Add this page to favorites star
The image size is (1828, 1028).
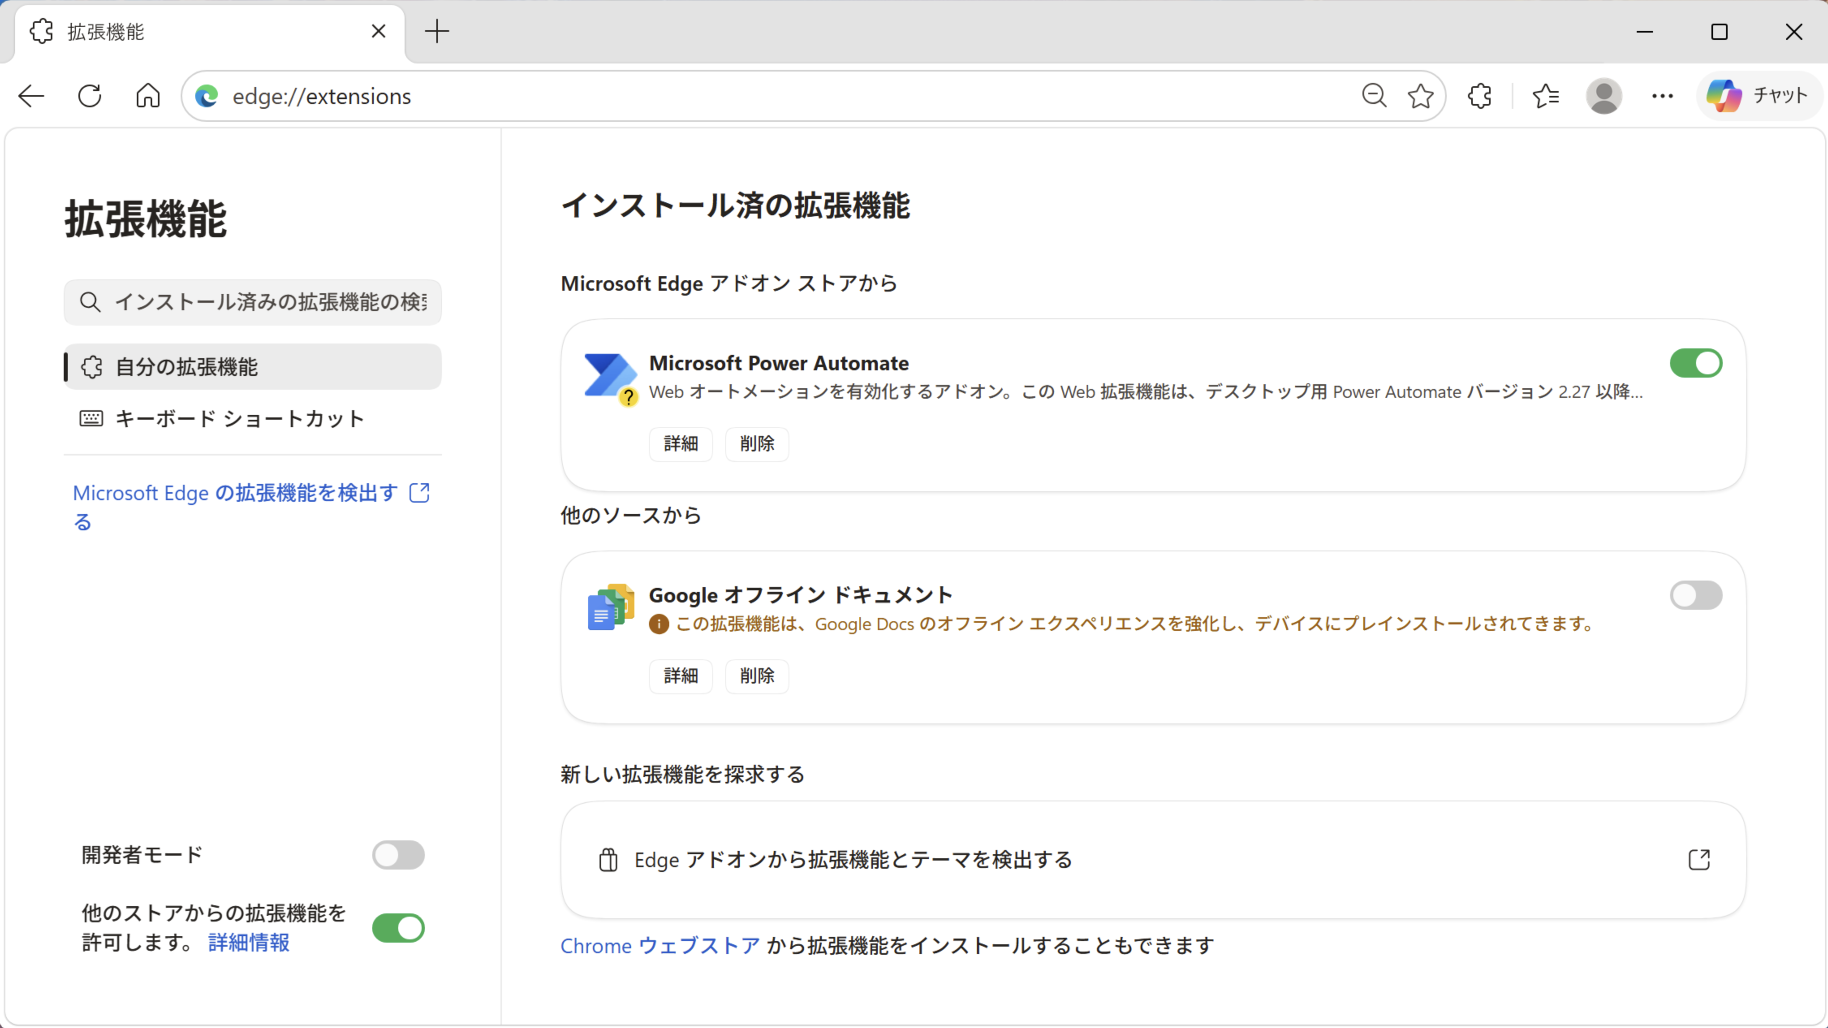click(1421, 96)
